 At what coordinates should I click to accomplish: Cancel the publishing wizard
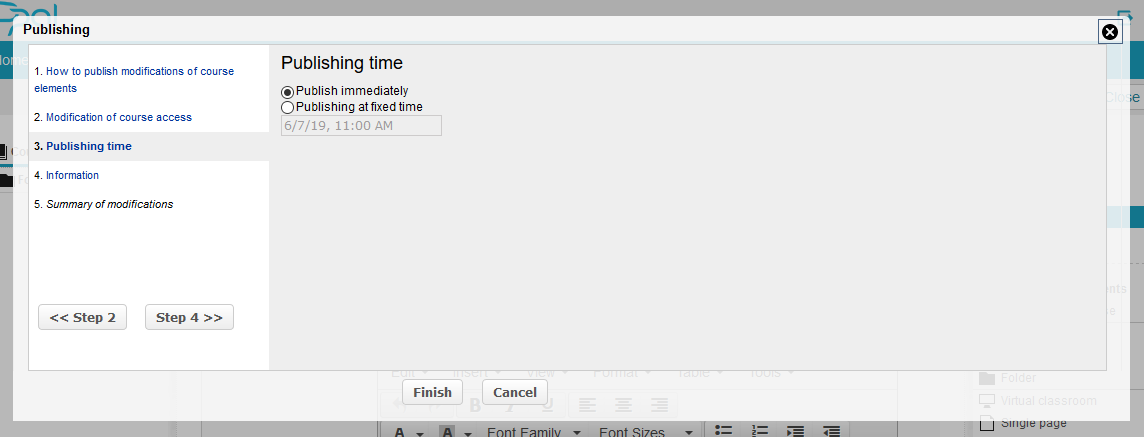pyautogui.click(x=514, y=392)
